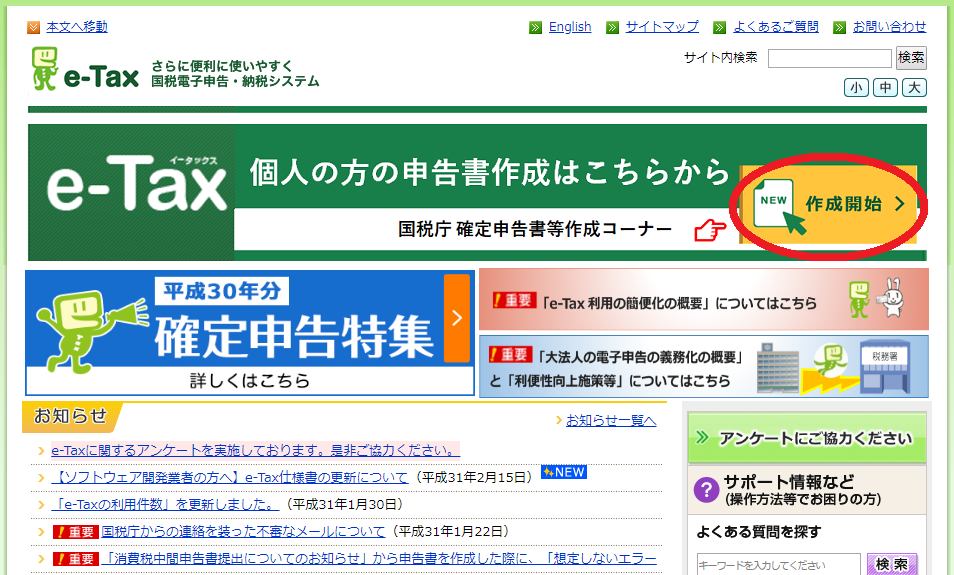Click よくある質問を探す label
The image size is (954, 575).
[758, 532]
